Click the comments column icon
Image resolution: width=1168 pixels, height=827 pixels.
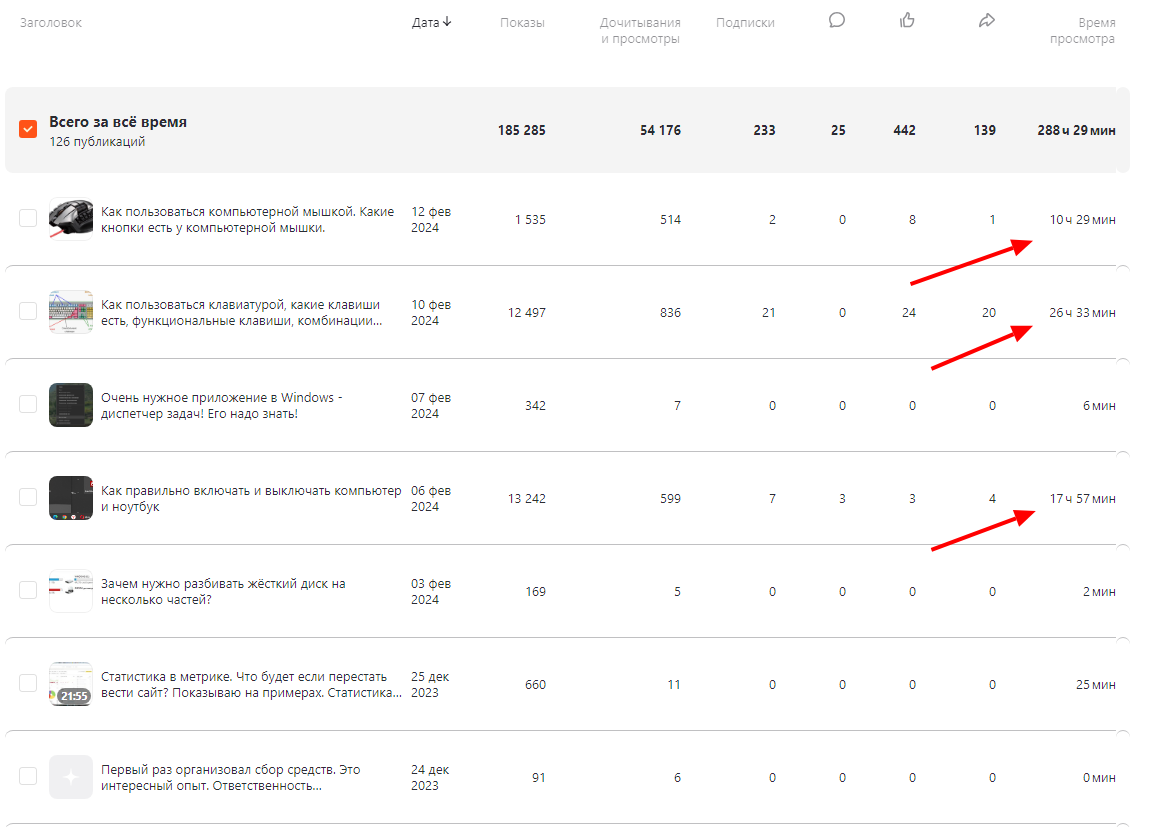click(837, 20)
